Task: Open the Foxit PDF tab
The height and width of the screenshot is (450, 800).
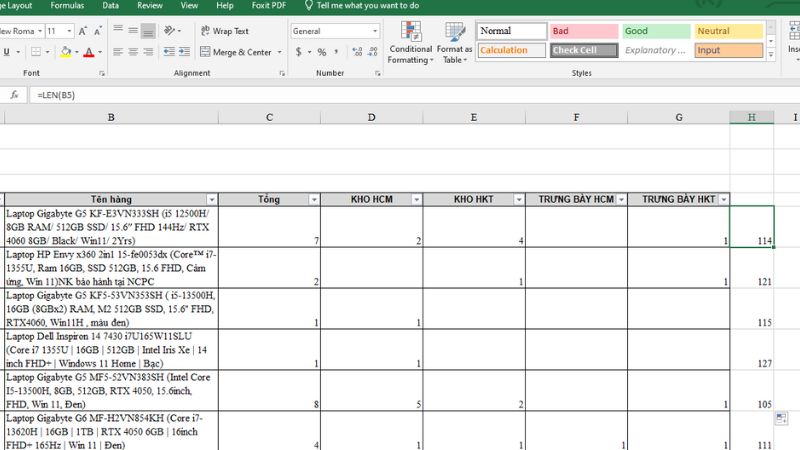Action: [269, 6]
